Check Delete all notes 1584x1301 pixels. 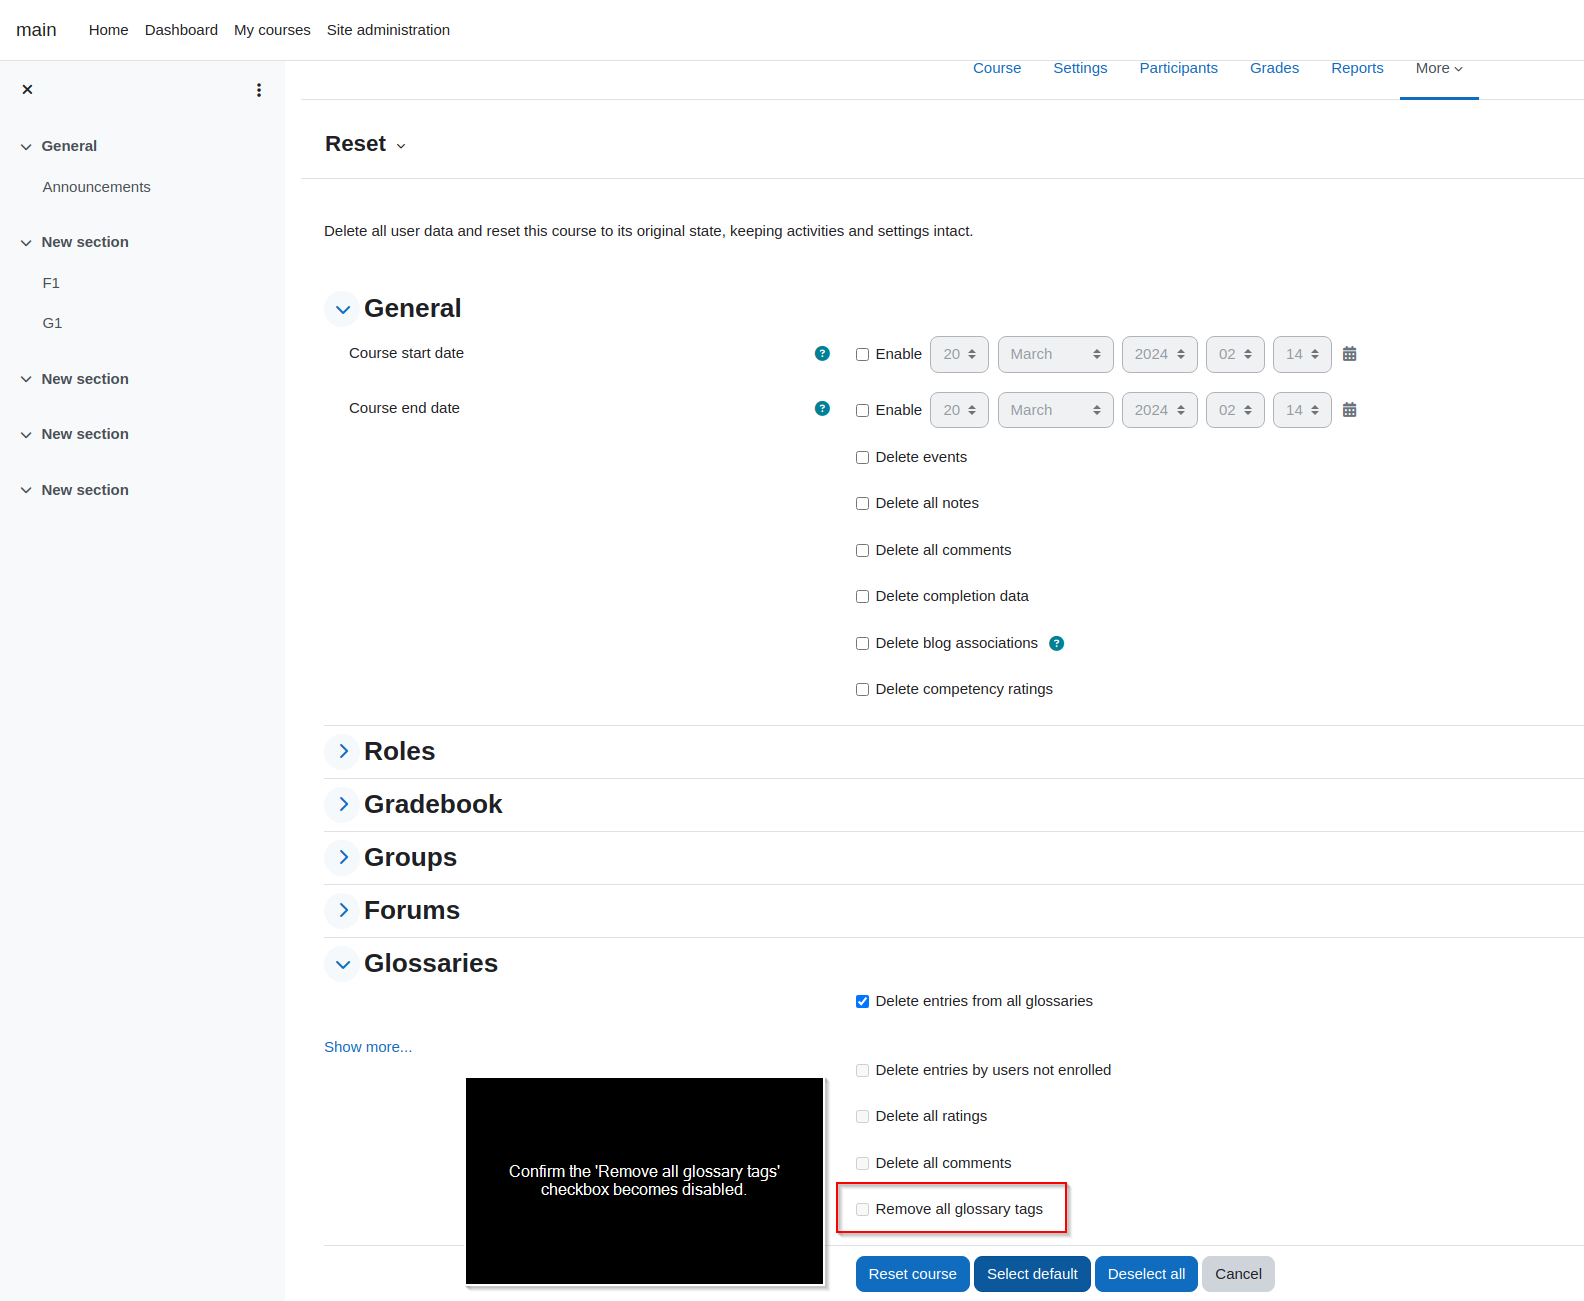click(x=862, y=503)
